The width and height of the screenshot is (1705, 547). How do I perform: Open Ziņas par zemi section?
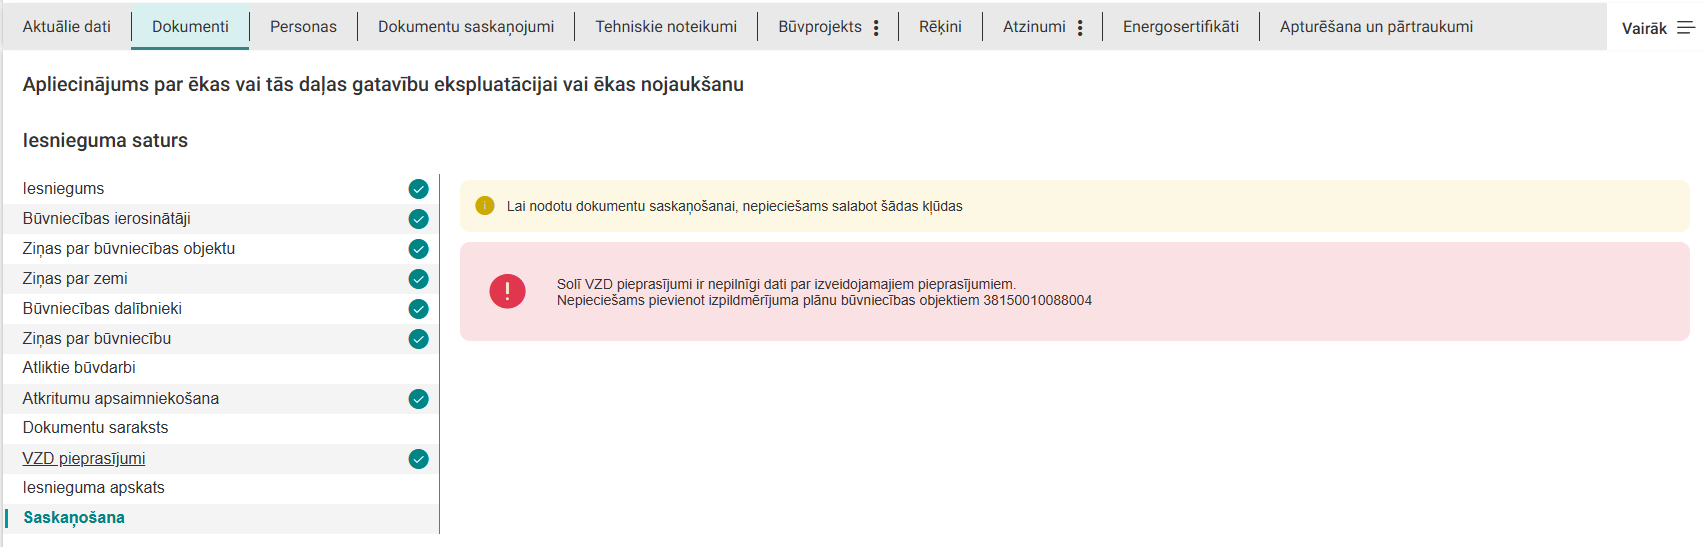click(221, 279)
